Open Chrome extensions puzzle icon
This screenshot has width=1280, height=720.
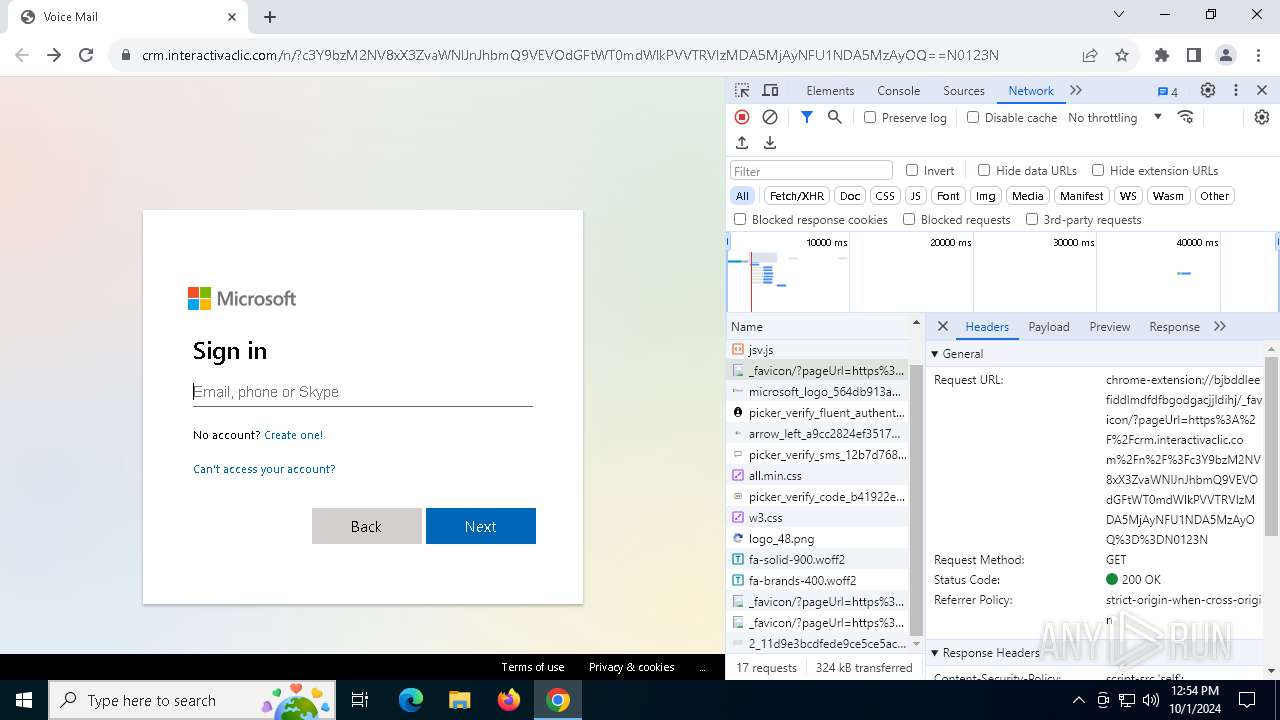coord(1162,55)
